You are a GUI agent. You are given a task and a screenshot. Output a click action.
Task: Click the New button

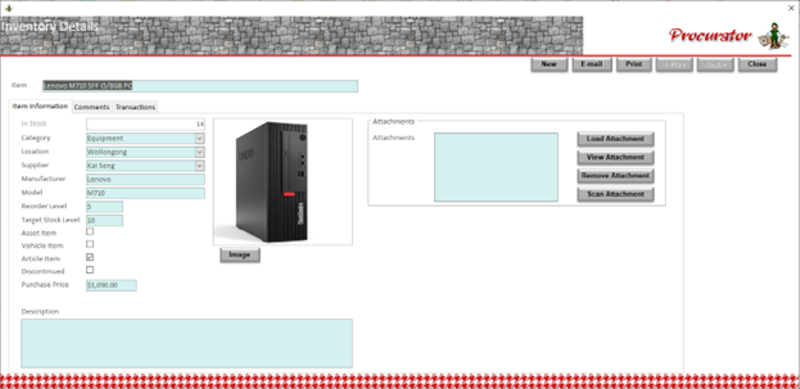pos(549,64)
